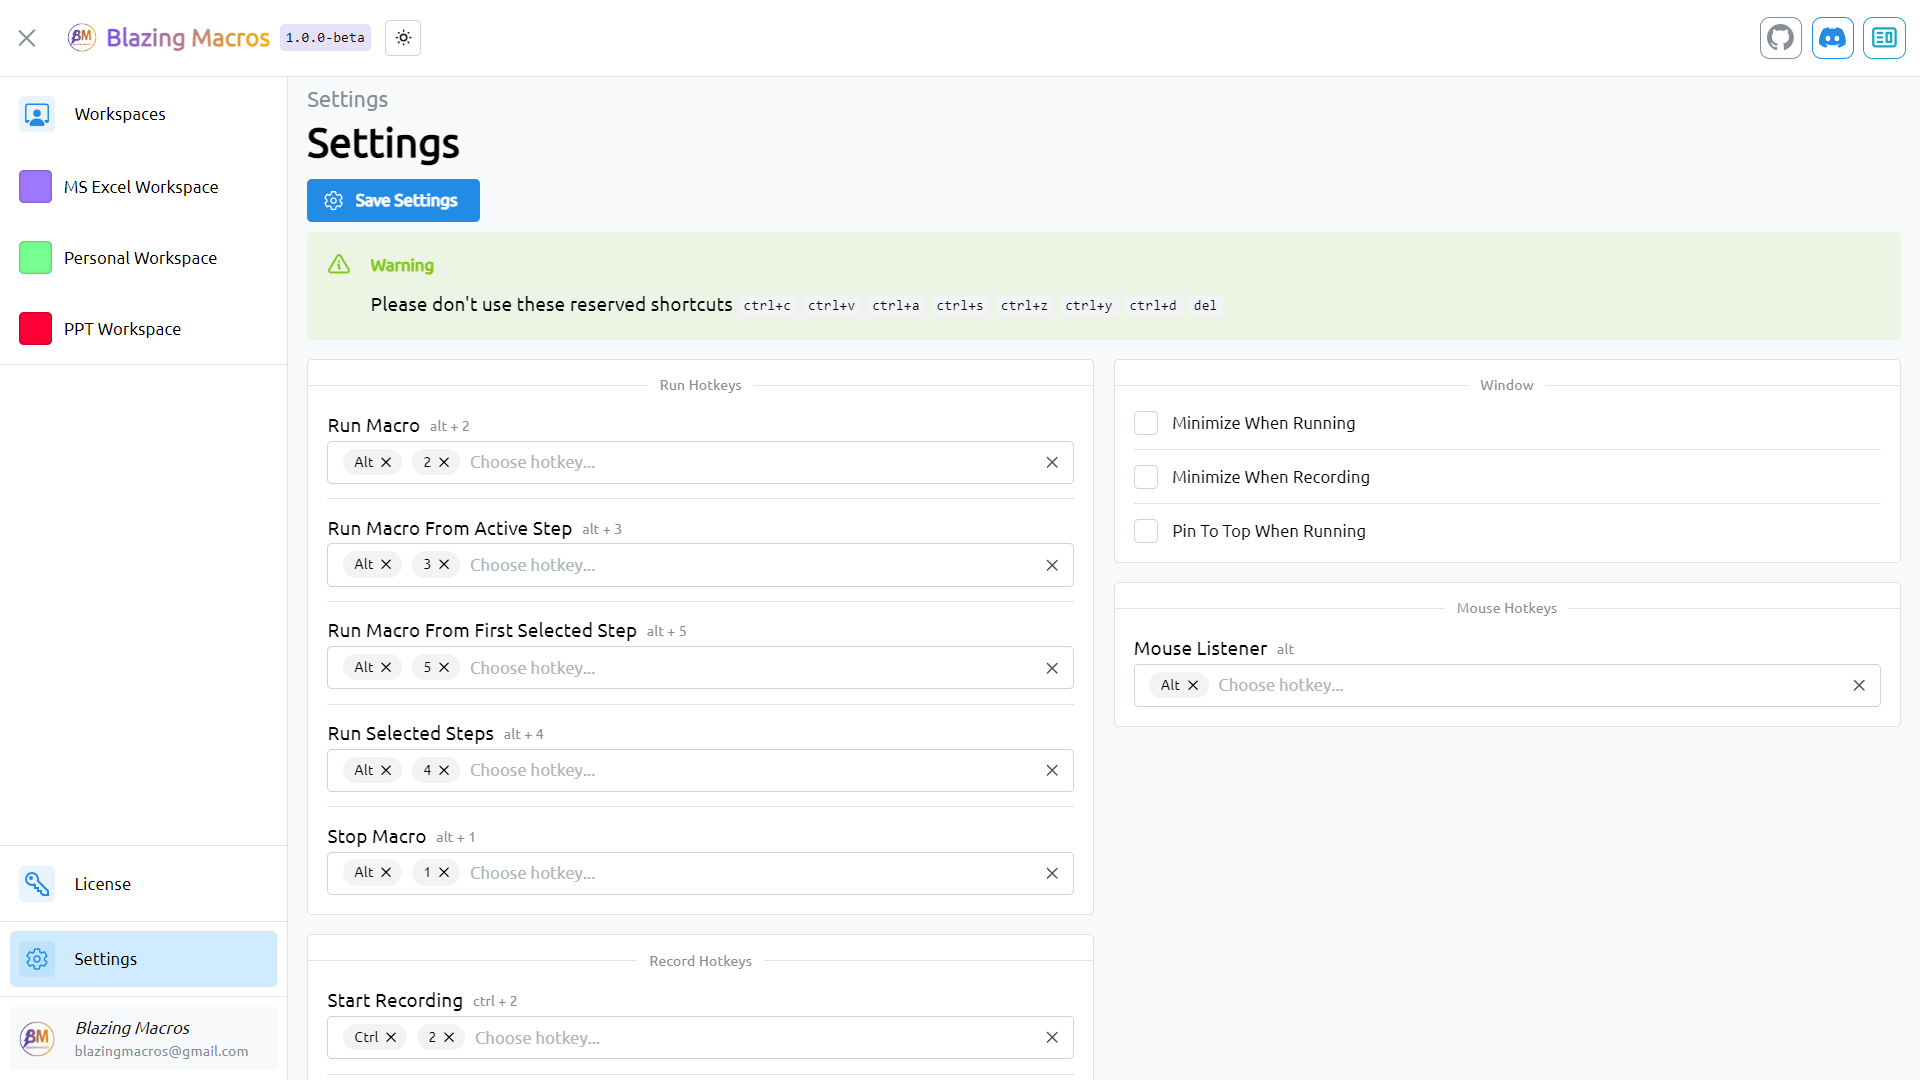Open the GitHub repository icon

1780,38
